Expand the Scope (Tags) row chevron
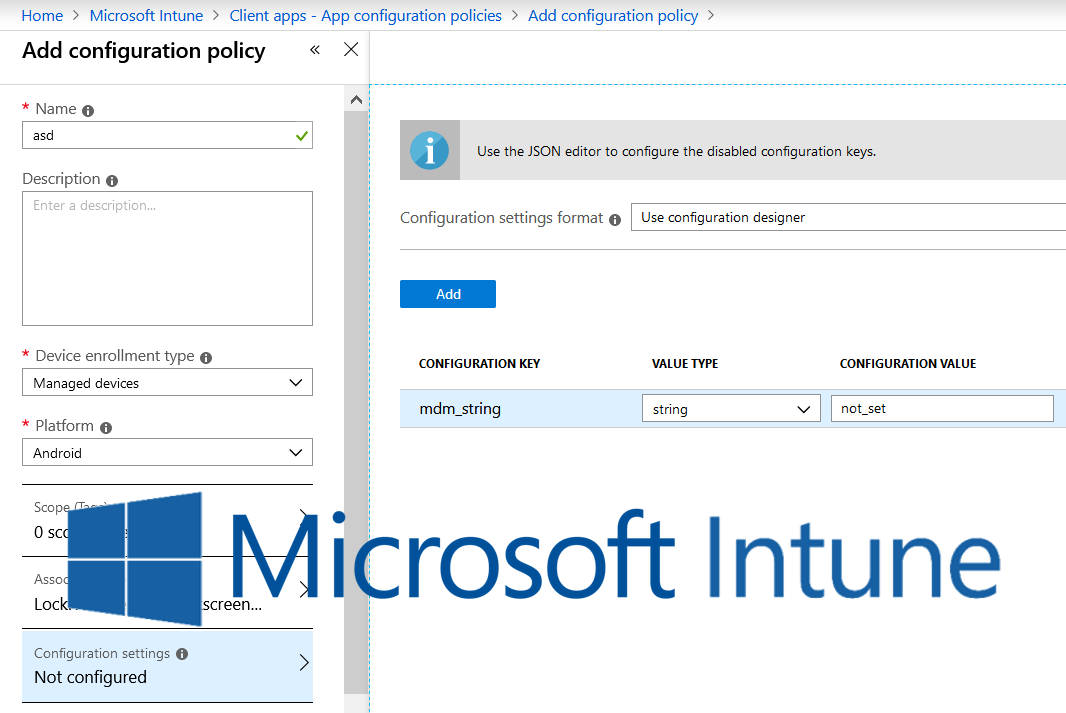Screen dimensions: 1066x713 (x=304, y=516)
